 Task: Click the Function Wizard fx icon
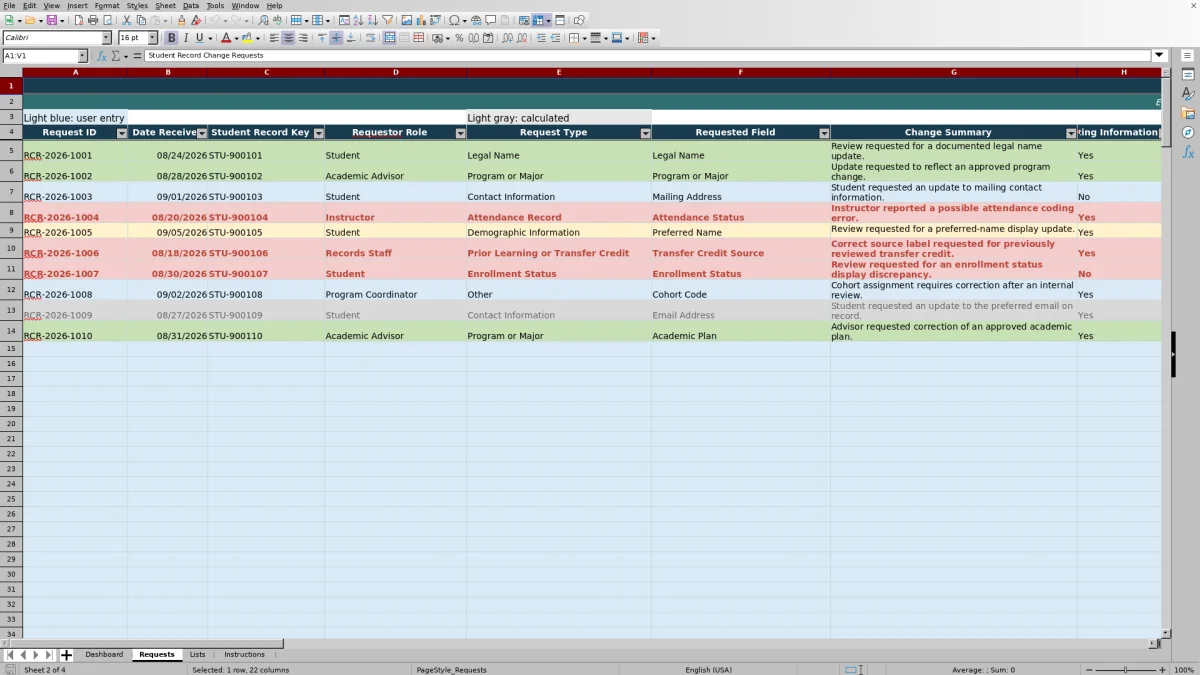click(102, 56)
